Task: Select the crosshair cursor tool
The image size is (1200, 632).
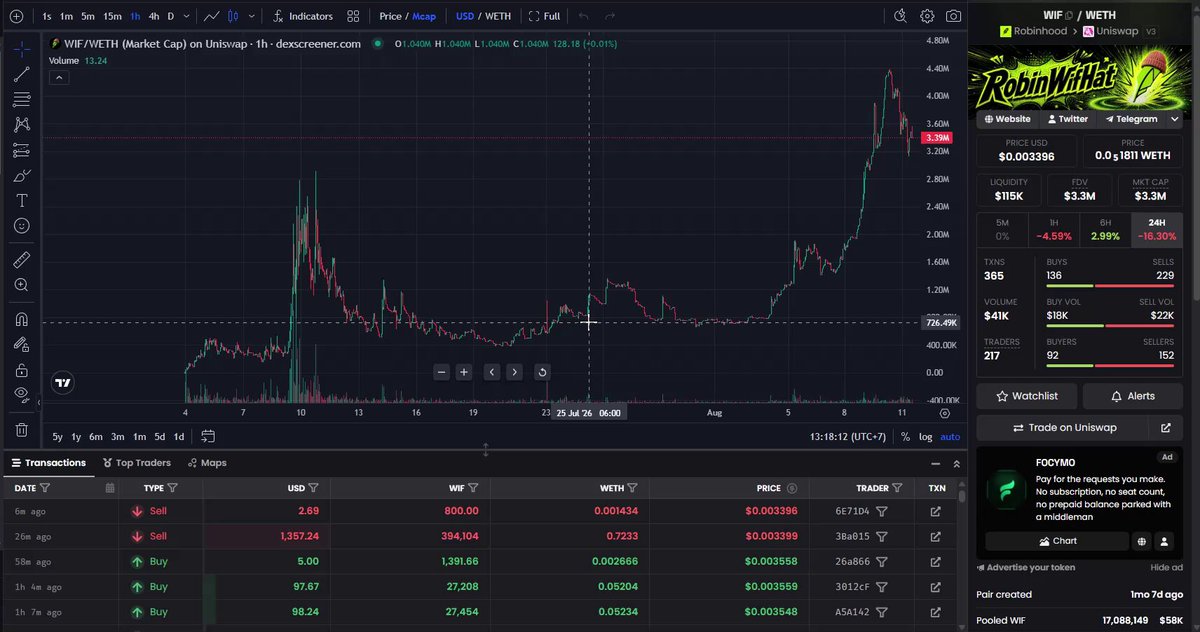Action: (21, 49)
